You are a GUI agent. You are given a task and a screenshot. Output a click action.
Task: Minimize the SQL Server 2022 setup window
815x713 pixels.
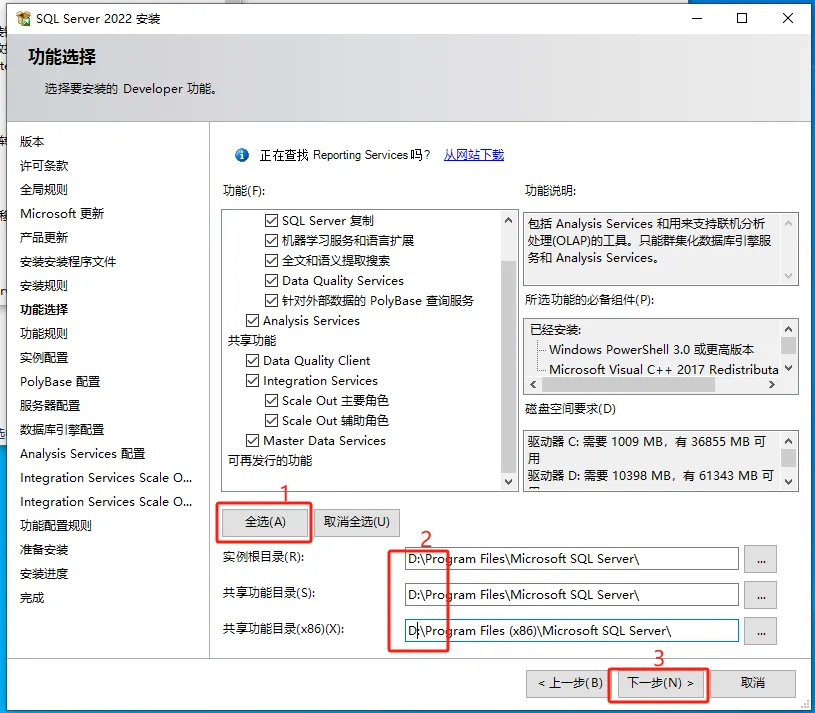697,18
